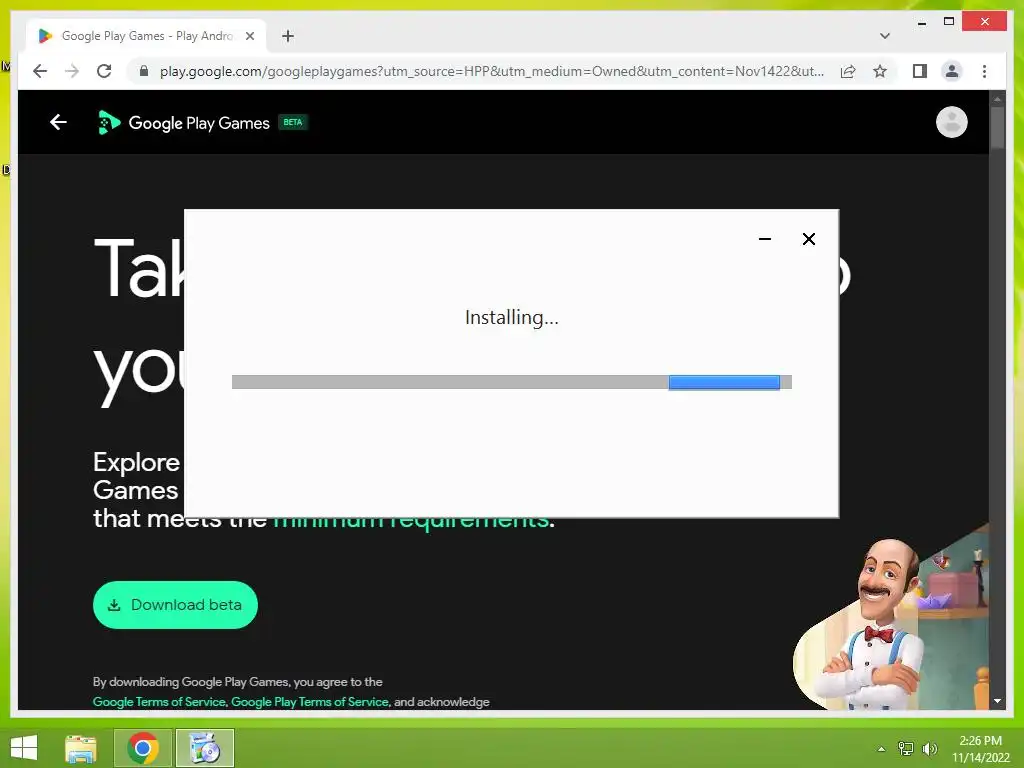
Task: Click the share page icon in address bar
Action: [848, 71]
